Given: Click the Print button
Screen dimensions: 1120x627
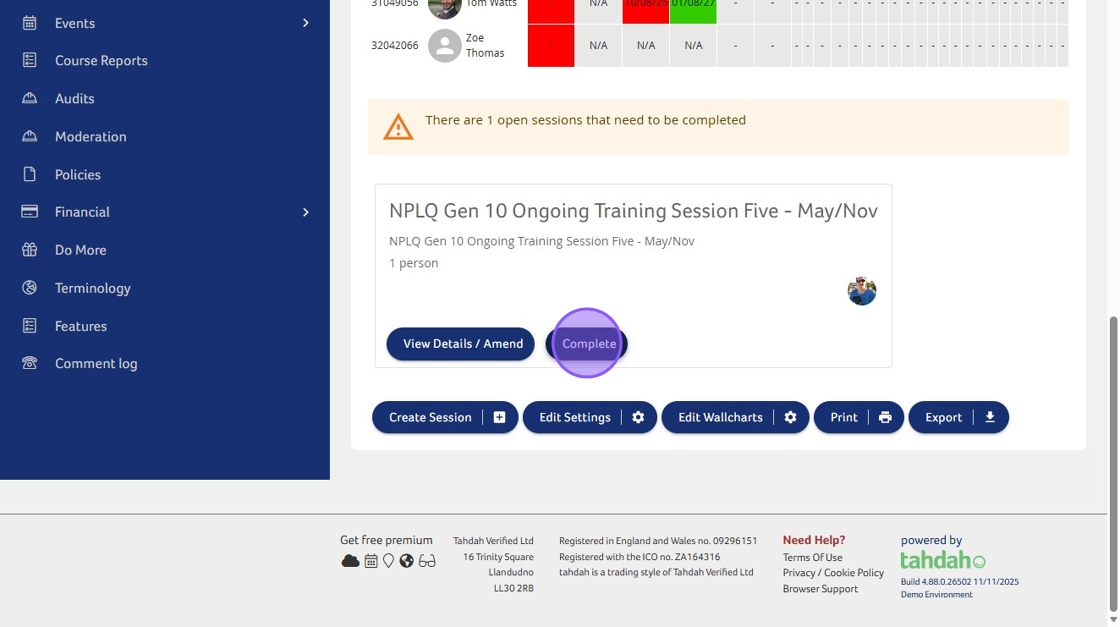Looking at the screenshot, I should pyautogui.click(x=859, y=417).
